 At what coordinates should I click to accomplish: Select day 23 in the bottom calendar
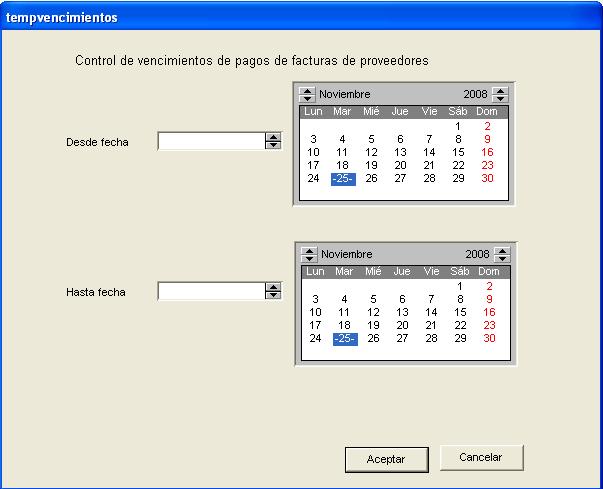pos(489,325)
